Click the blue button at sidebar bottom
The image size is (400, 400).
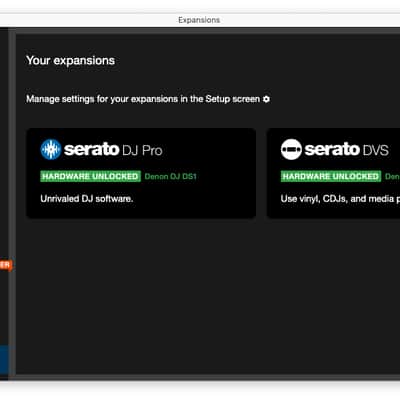point(4,360)
